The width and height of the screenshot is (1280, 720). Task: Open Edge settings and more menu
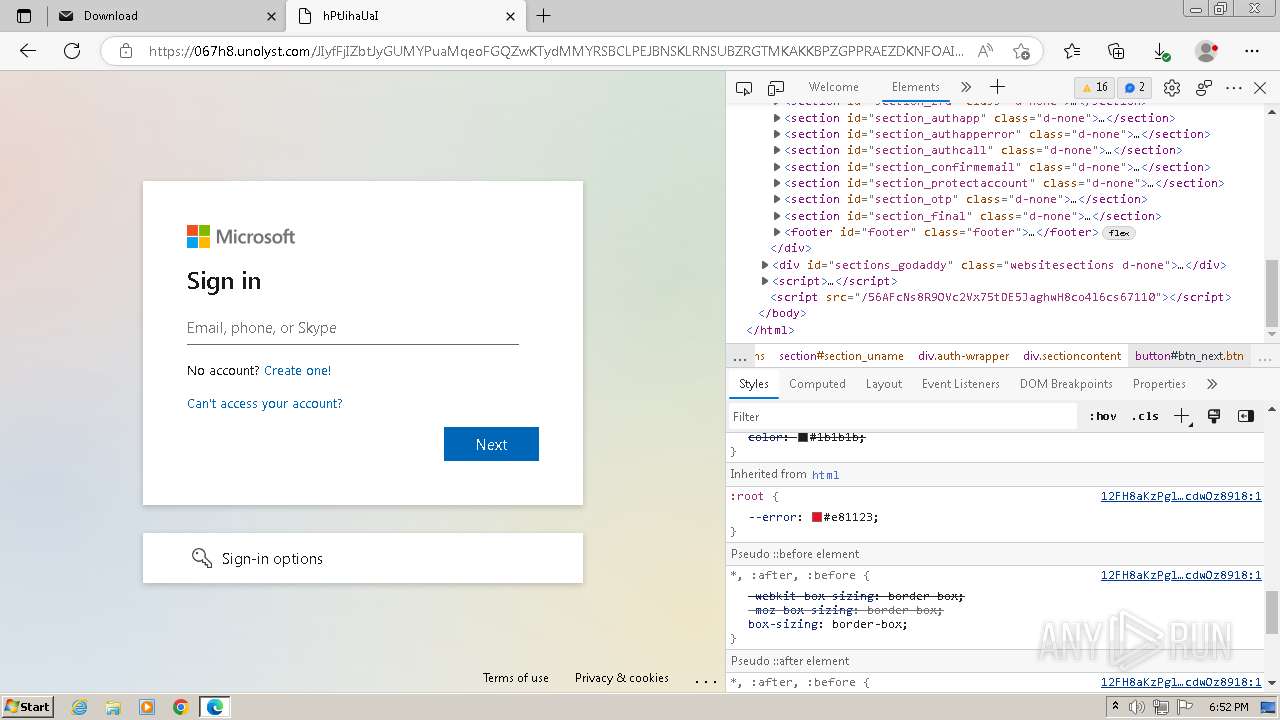[1252, 51]
